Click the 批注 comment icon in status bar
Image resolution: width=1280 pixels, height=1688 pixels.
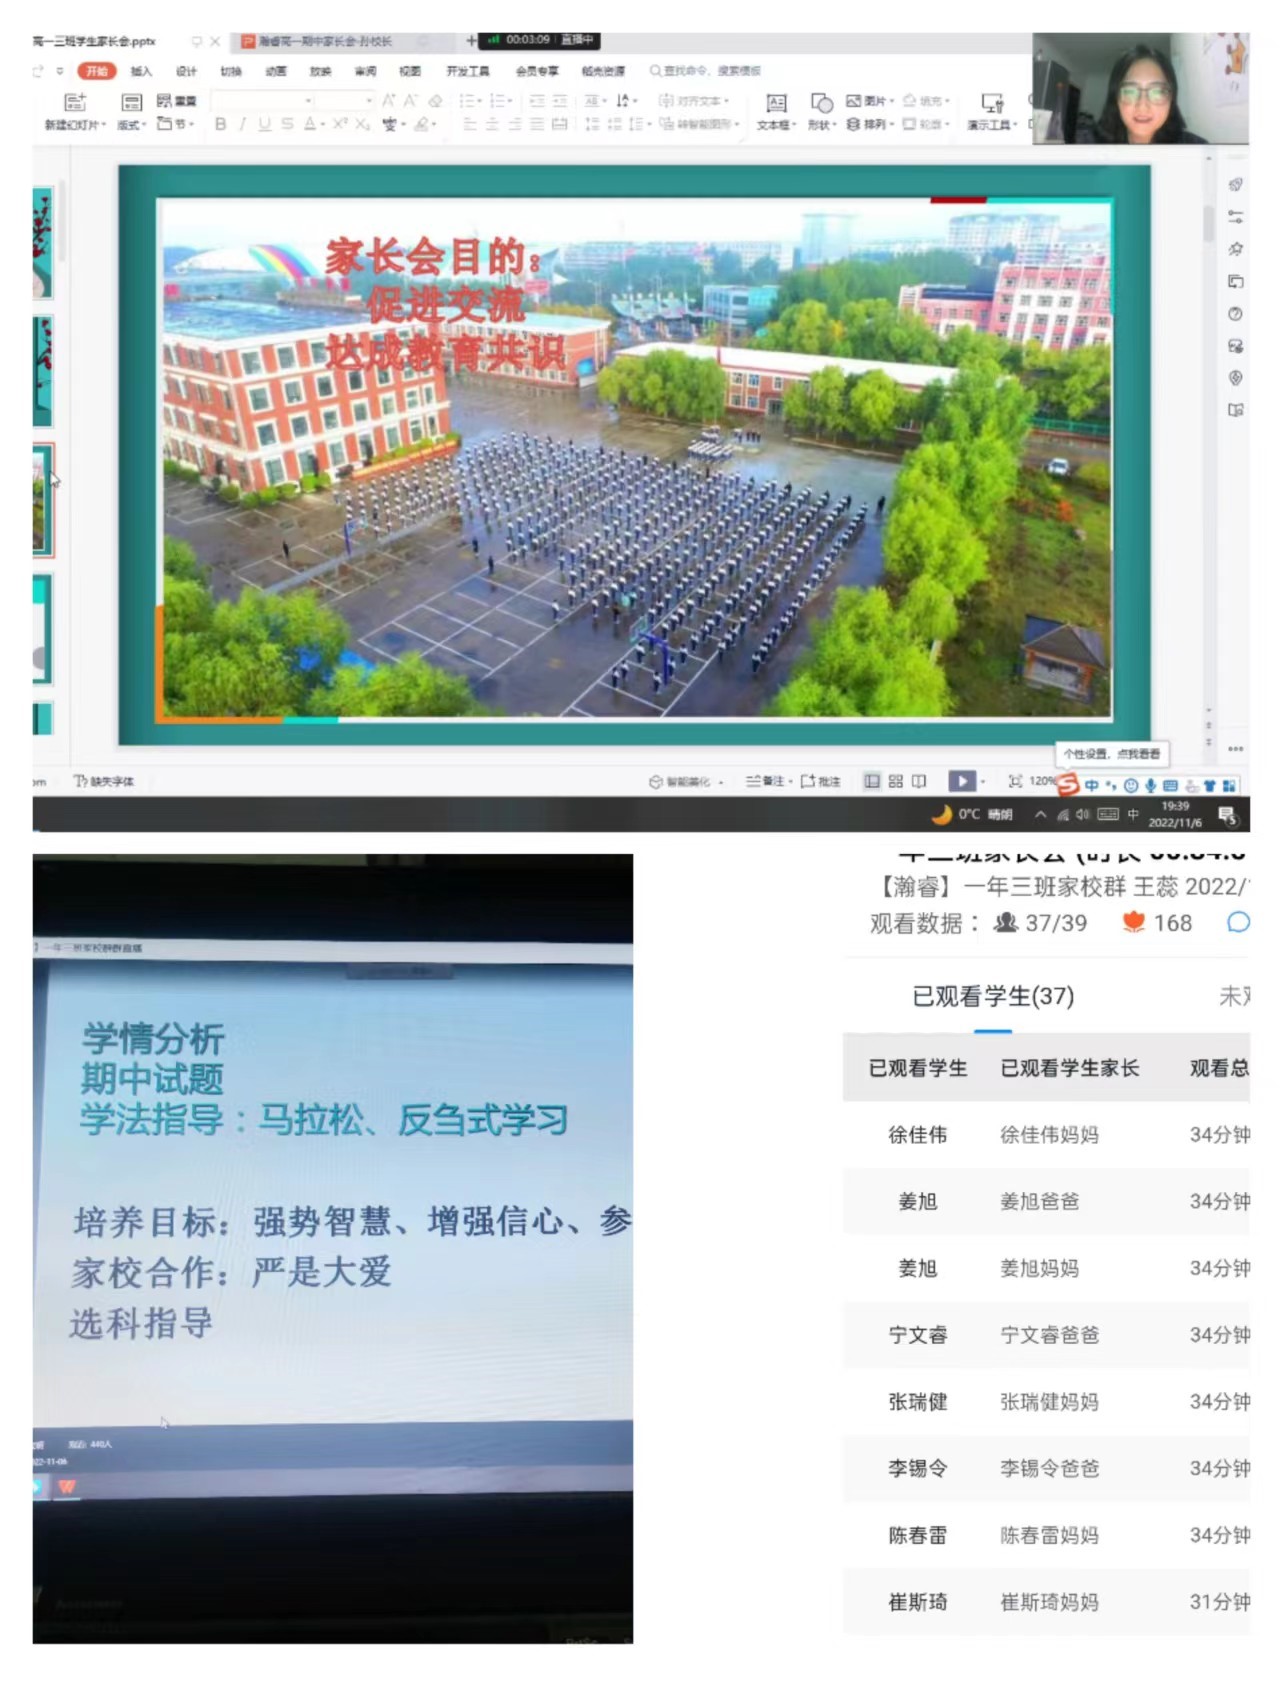tap(820, 781)
